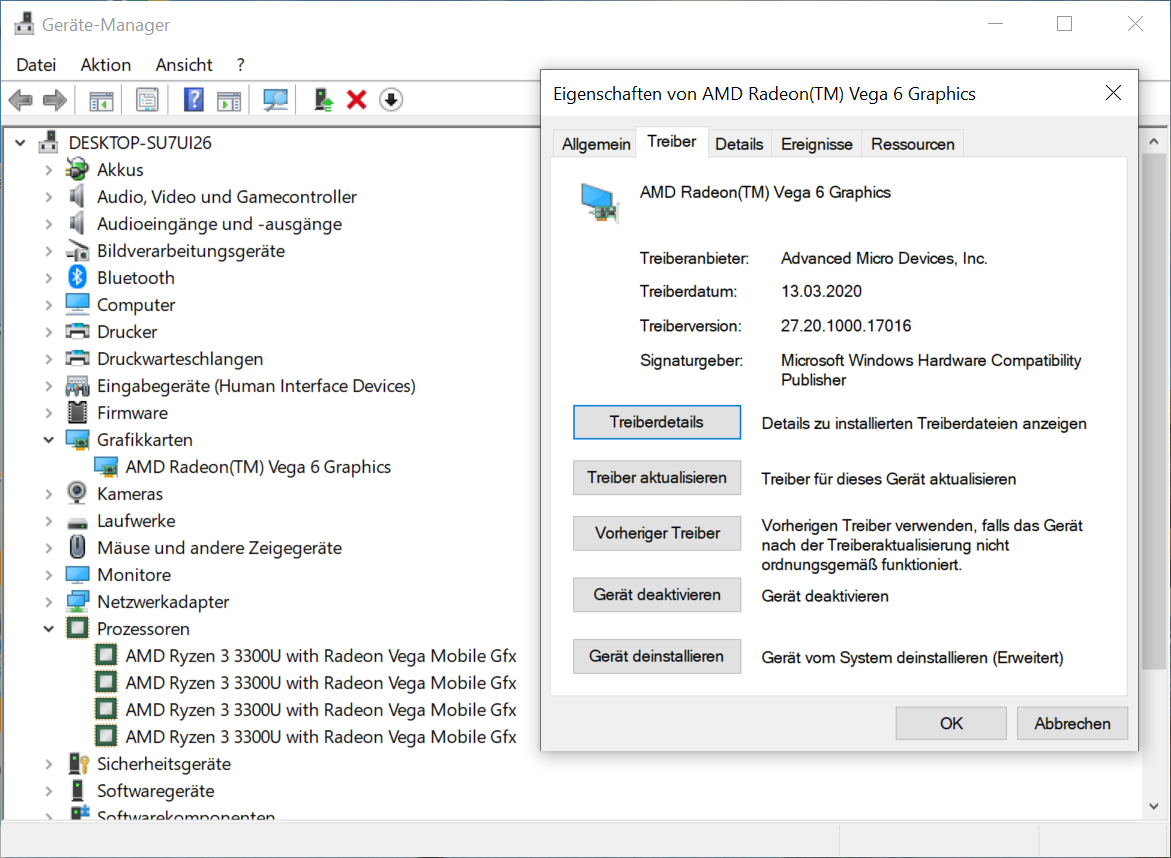1171x858 pixels.
Task: Close the Eigenschaften dialog with X
Action: tap(1113, 93)
